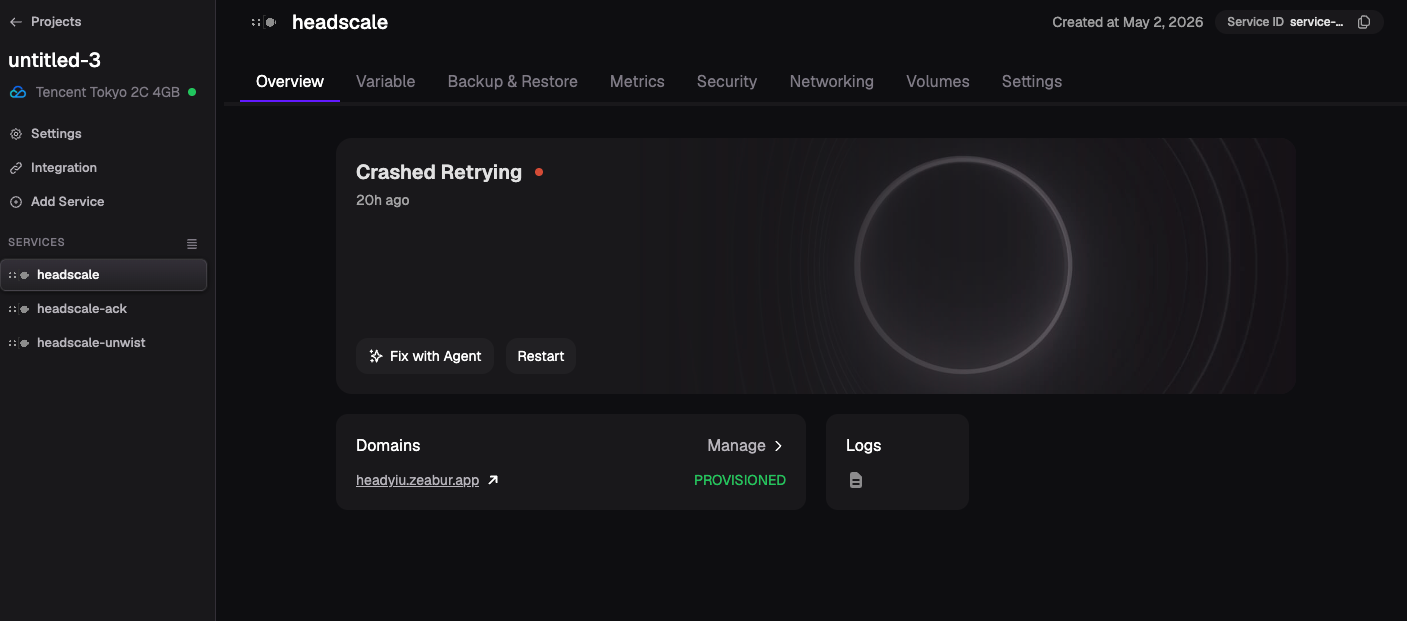
Task: Switch to the Overview tab
Action: coord(290,82)
